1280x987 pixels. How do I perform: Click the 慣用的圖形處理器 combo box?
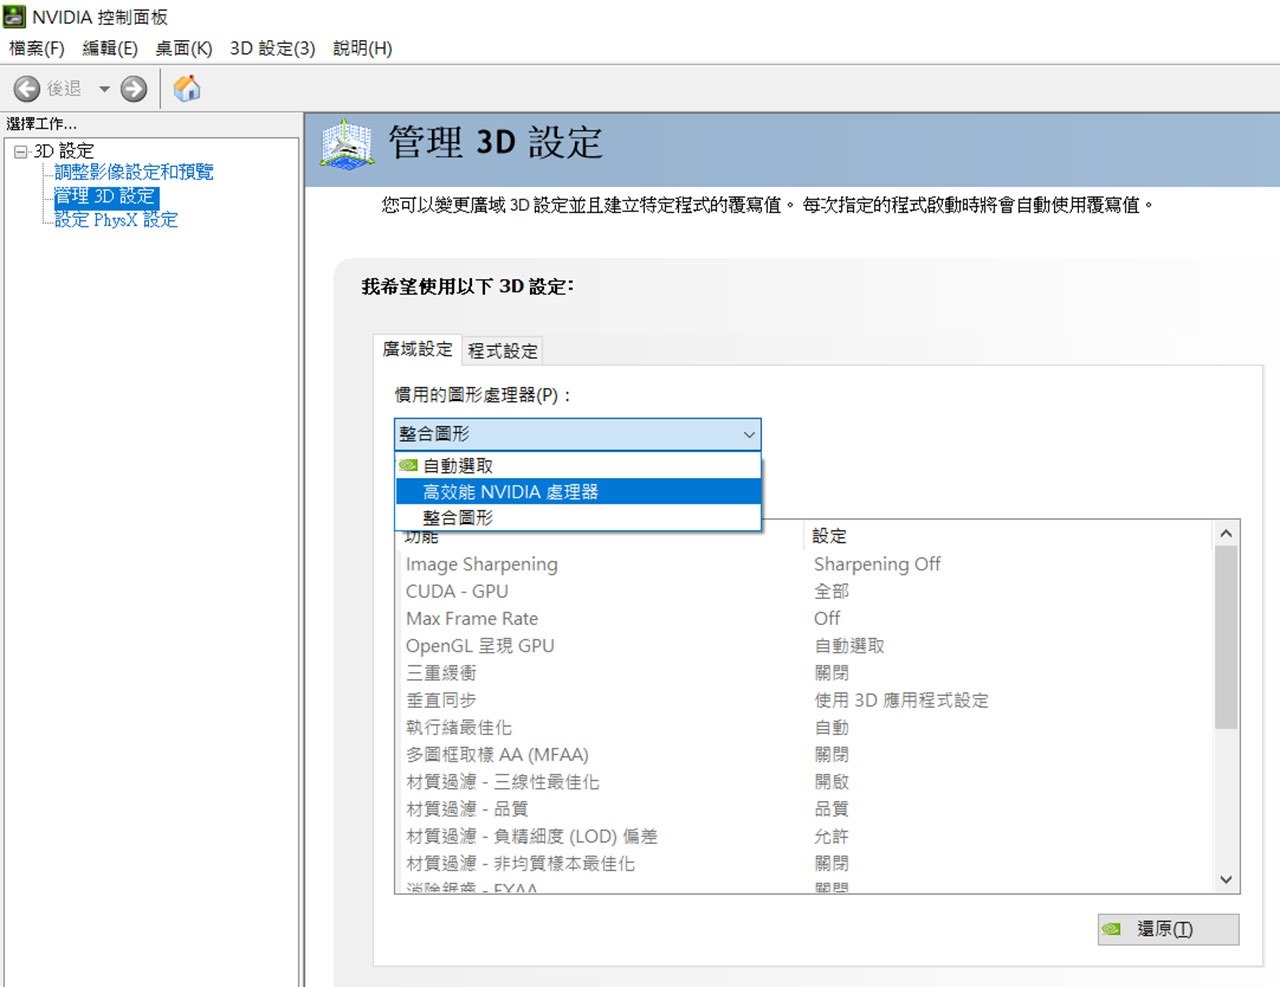pos(578,434)
